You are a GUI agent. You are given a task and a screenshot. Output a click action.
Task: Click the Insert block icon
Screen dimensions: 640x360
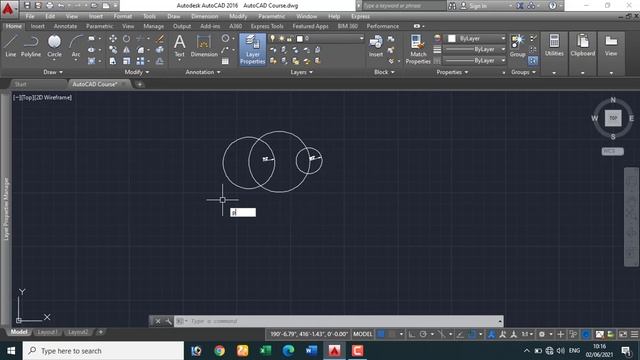click(376, 45)
